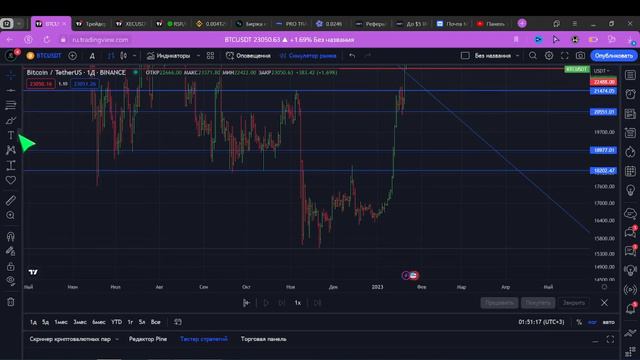
Task: Select the trend line drawing tool
Action: (x=11, y=90)
